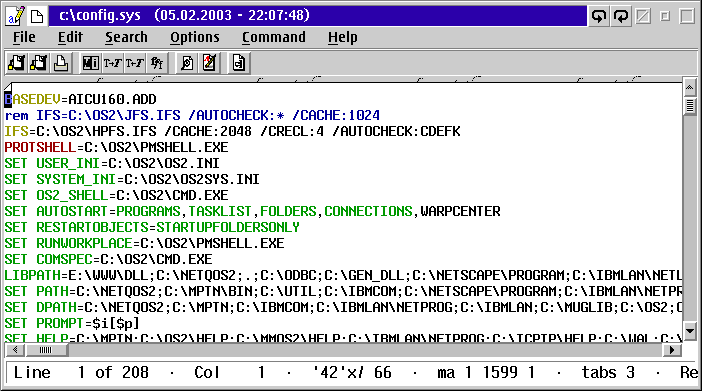
Task: Click the SET AUTOSTART line
Action: pyautogui.click(x=253, y=211)
